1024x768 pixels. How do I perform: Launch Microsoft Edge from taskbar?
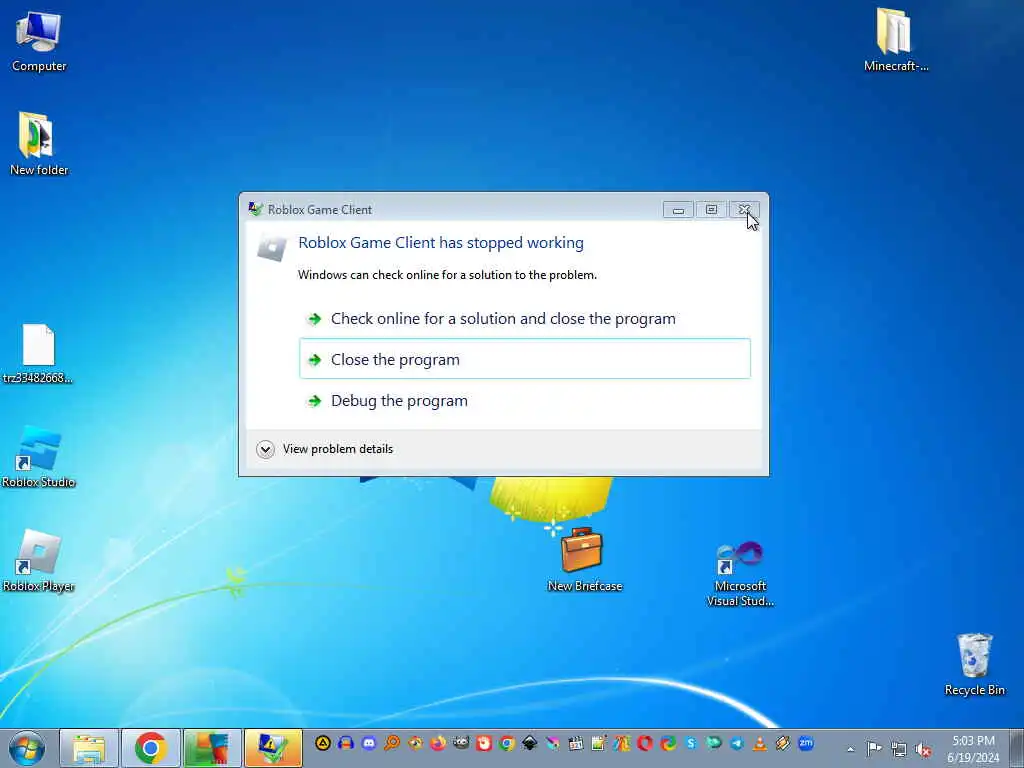point(668,743)
